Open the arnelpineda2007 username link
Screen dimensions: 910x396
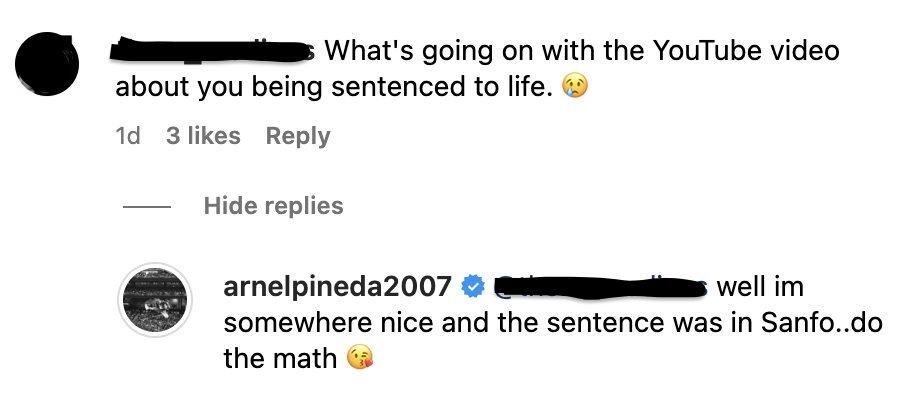tap(337, 287)
